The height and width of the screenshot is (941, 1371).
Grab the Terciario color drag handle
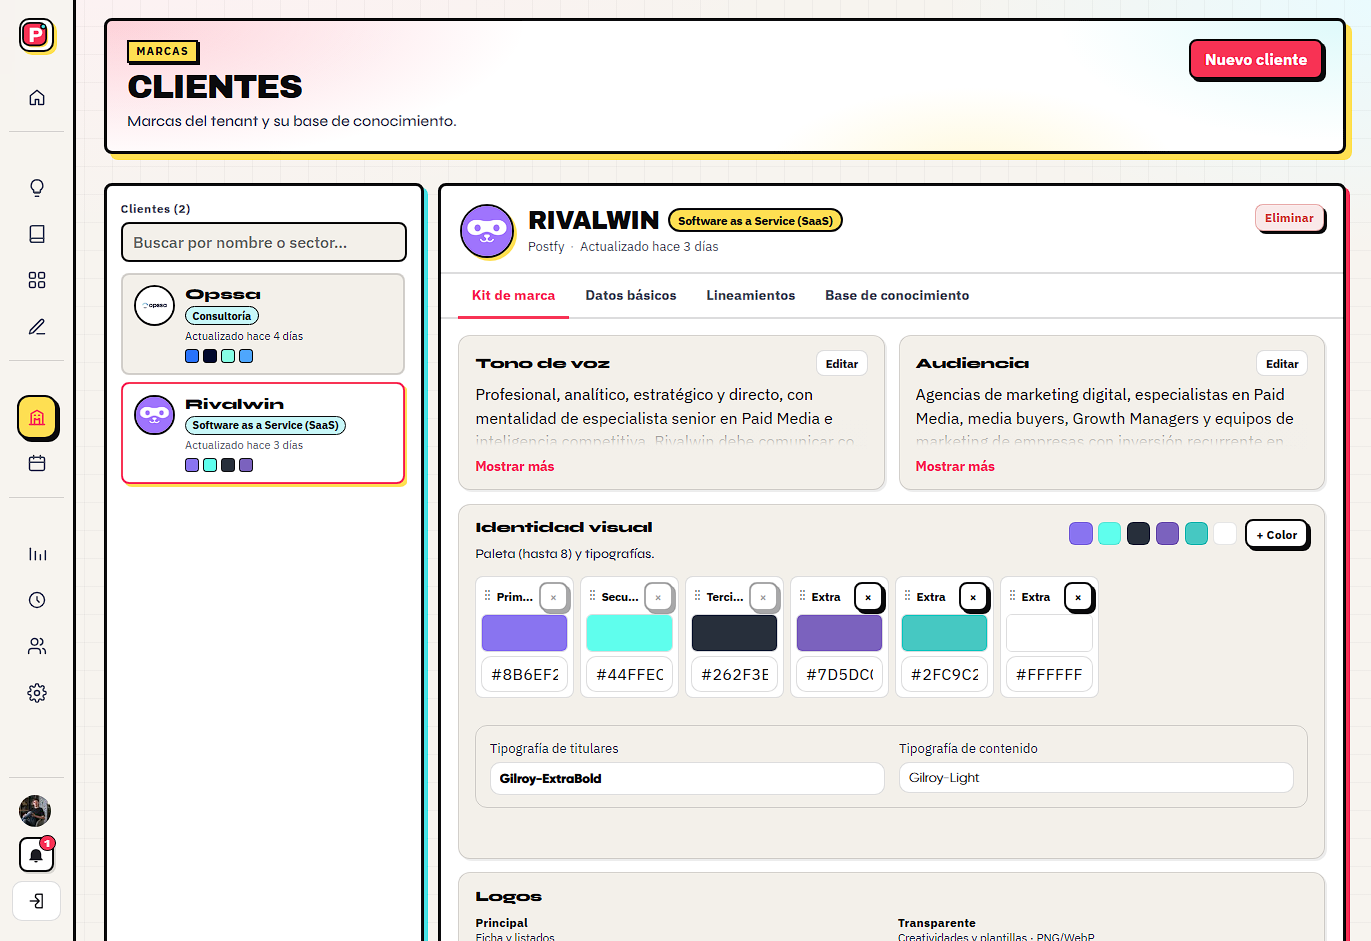[698, 596]
